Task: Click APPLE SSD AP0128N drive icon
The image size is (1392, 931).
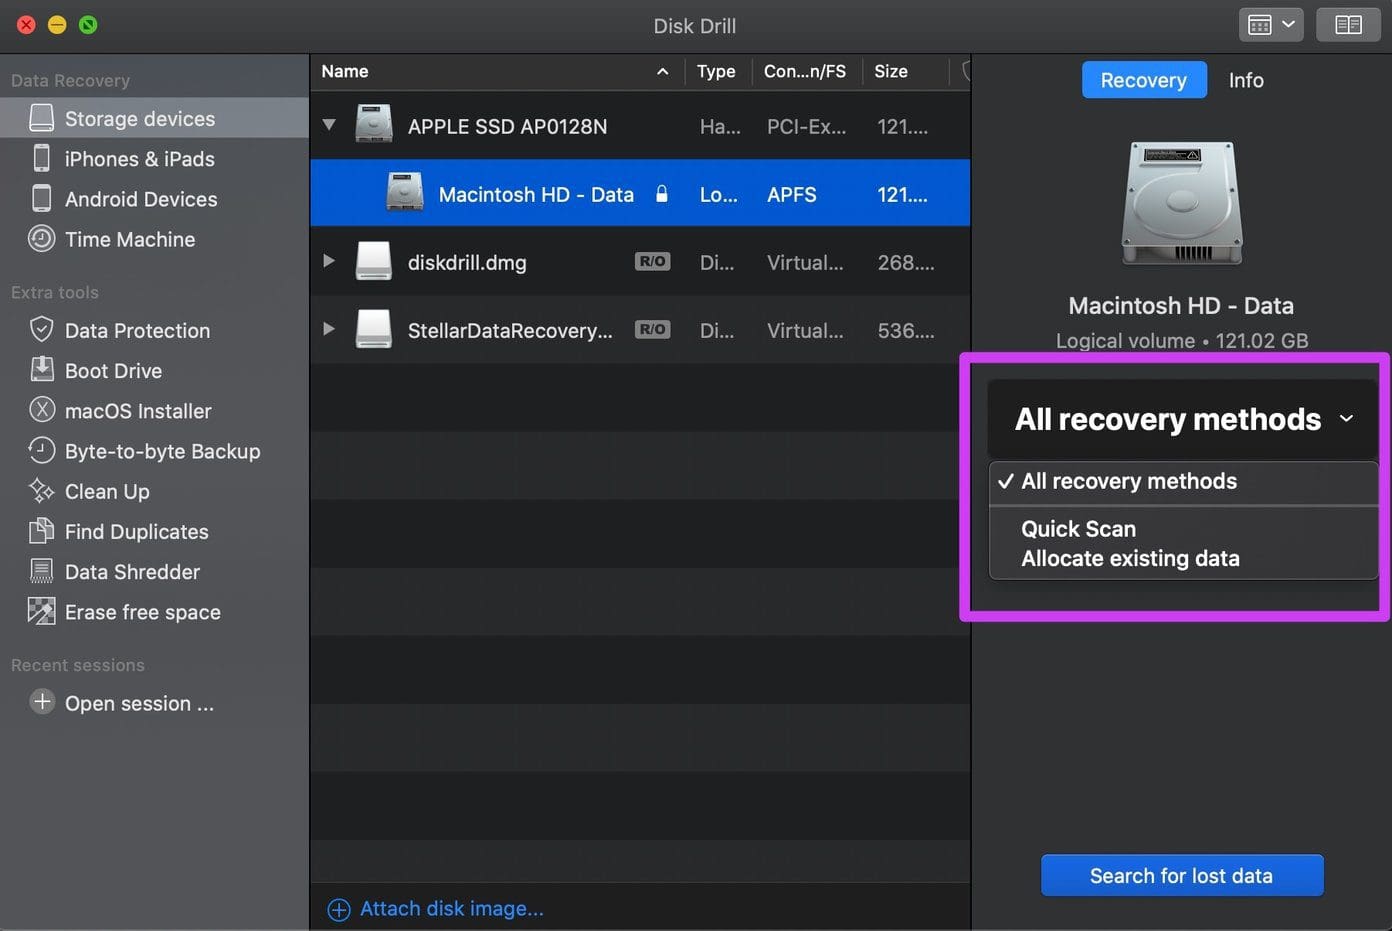Action: point(374,125)
